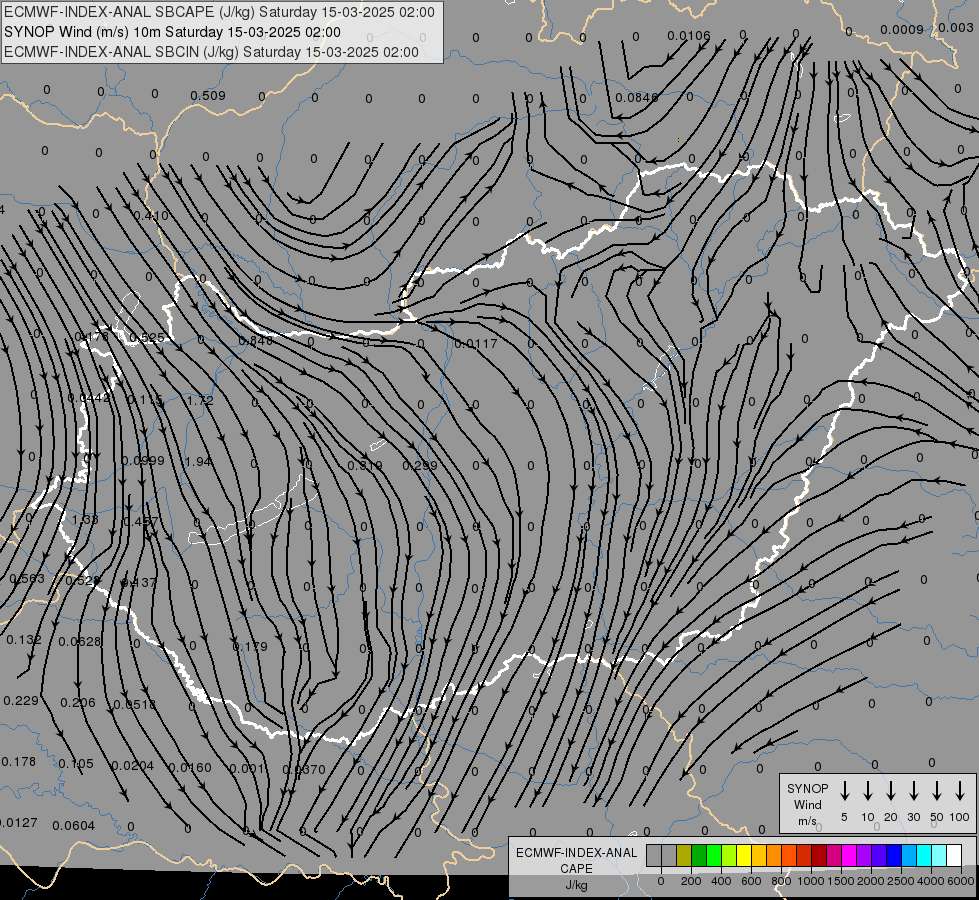Image resolution: width=979 pixels, height=900 pixels.
Task: Click the 20 m/s wind arrow in legend
Action: [x=890, y=790]
